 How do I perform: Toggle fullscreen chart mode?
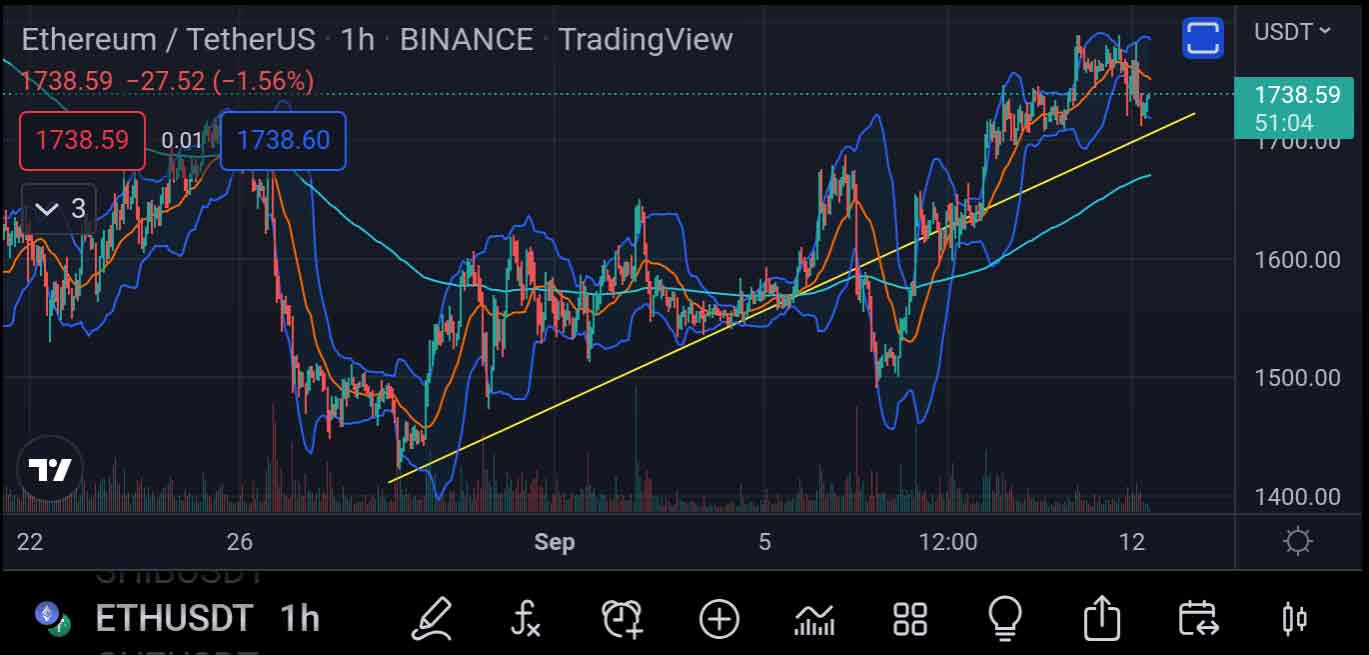1203,38
